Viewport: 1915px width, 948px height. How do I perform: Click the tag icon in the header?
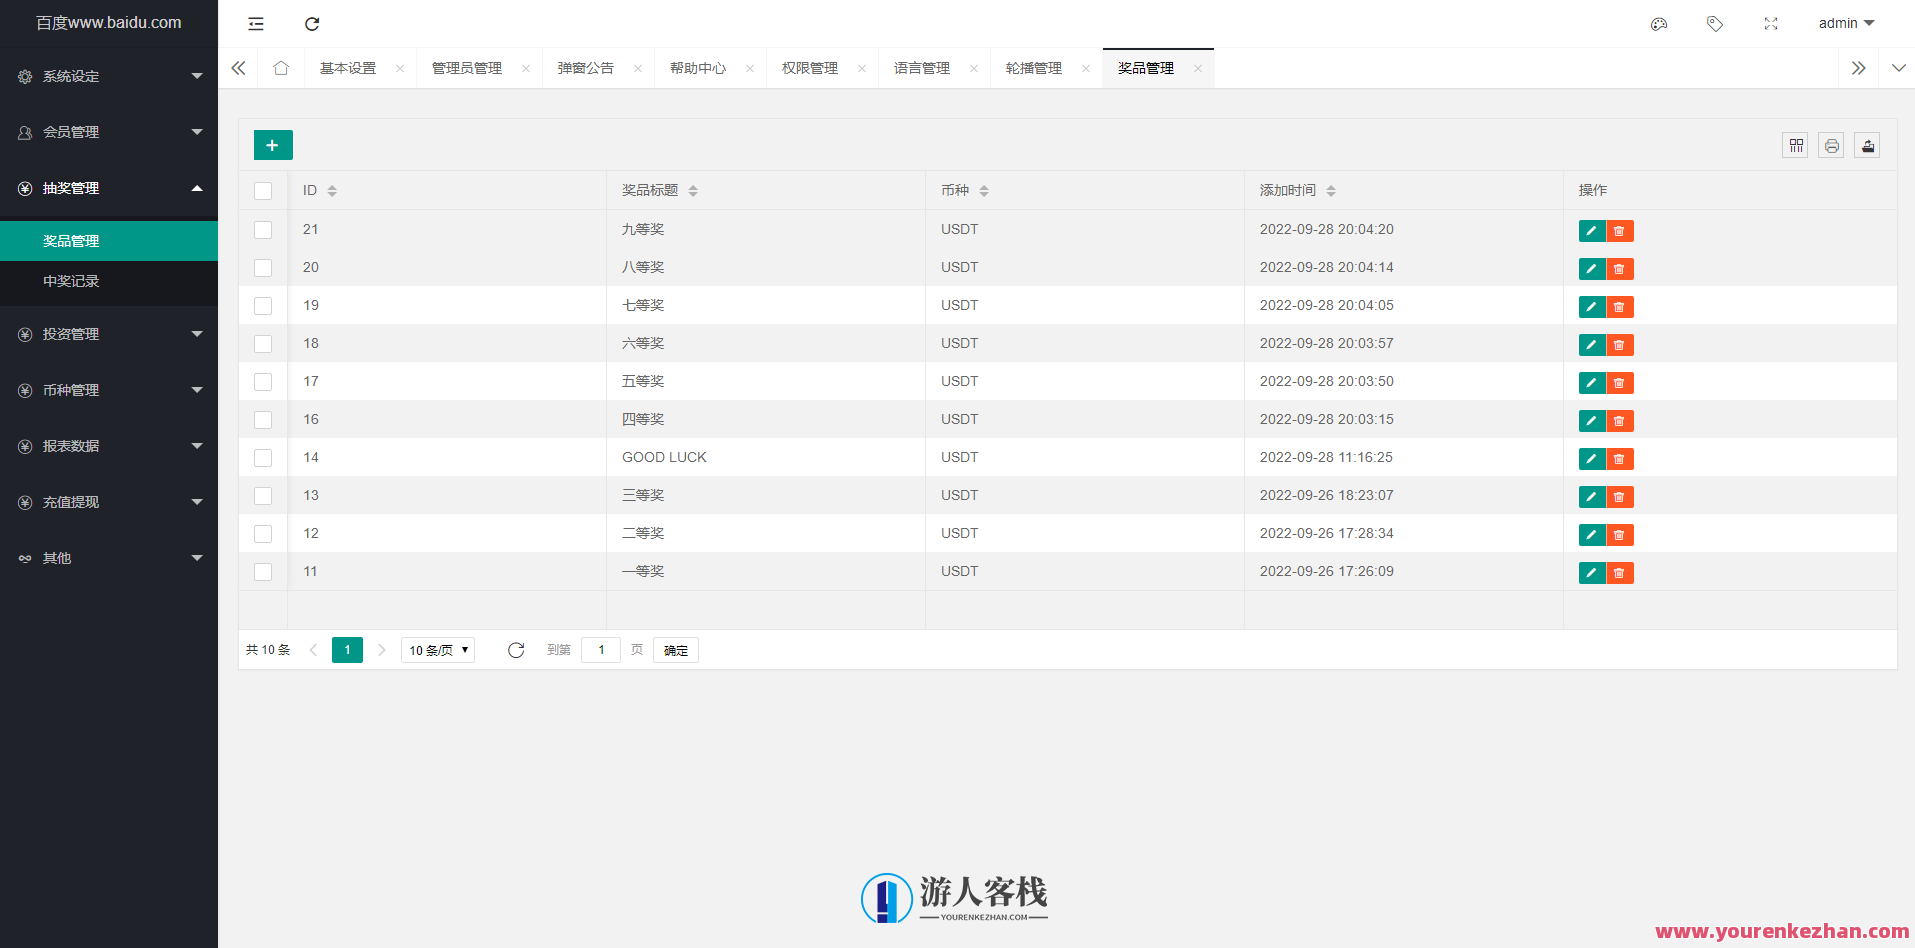click(1715, 23)
